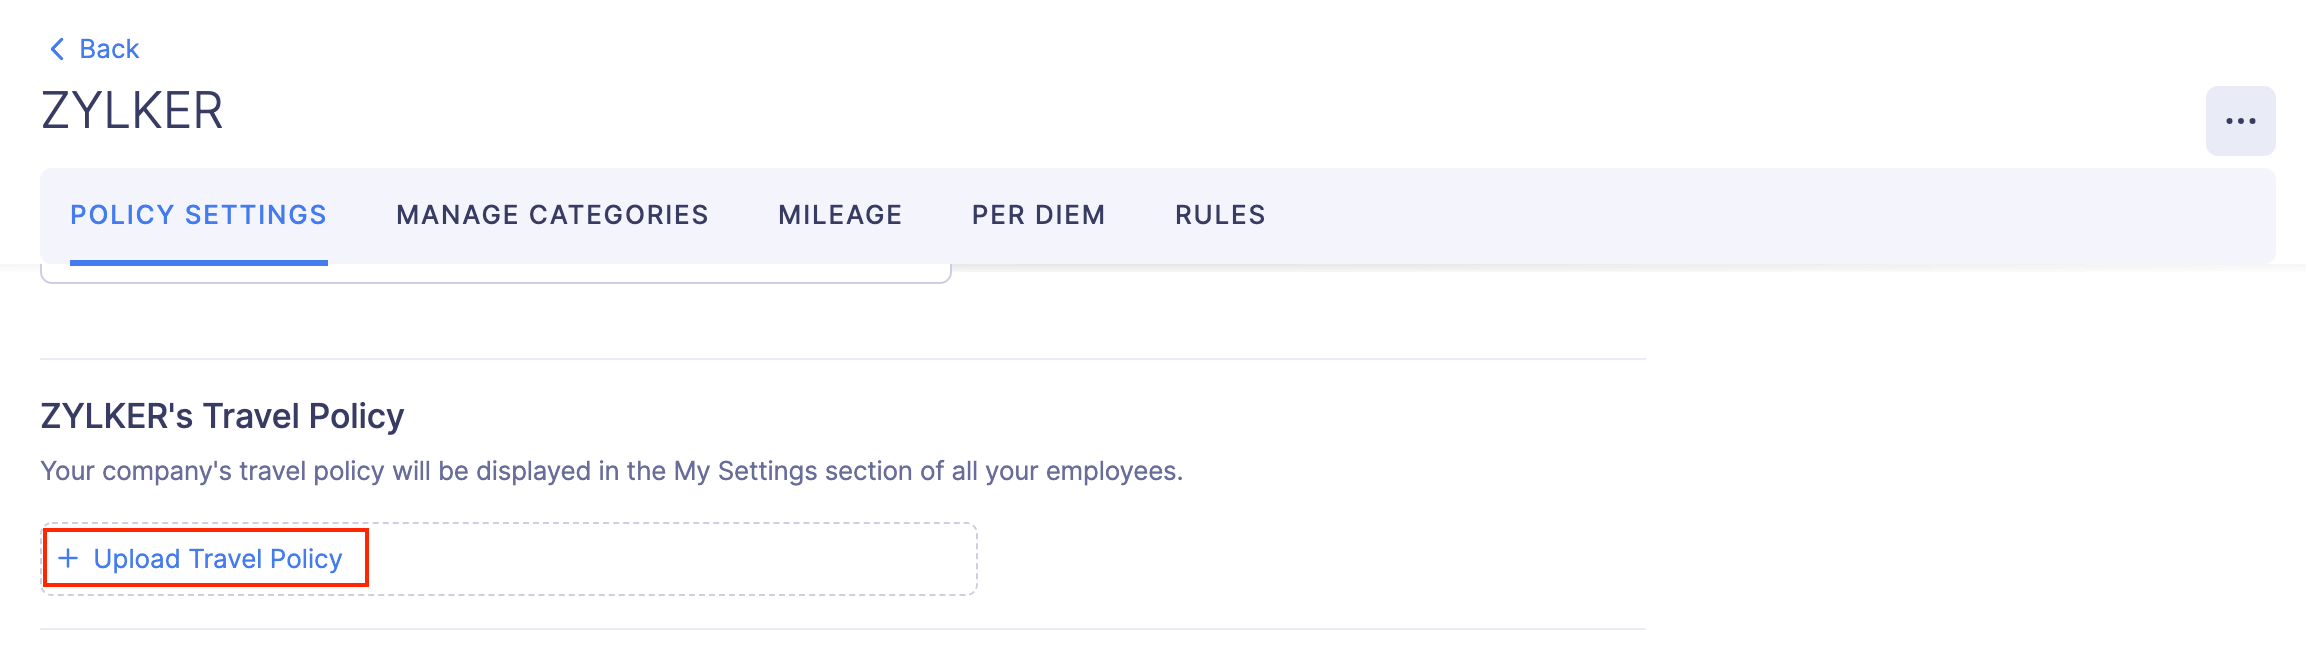Return to the POLICY SETTINGS tab

[198, 214]
